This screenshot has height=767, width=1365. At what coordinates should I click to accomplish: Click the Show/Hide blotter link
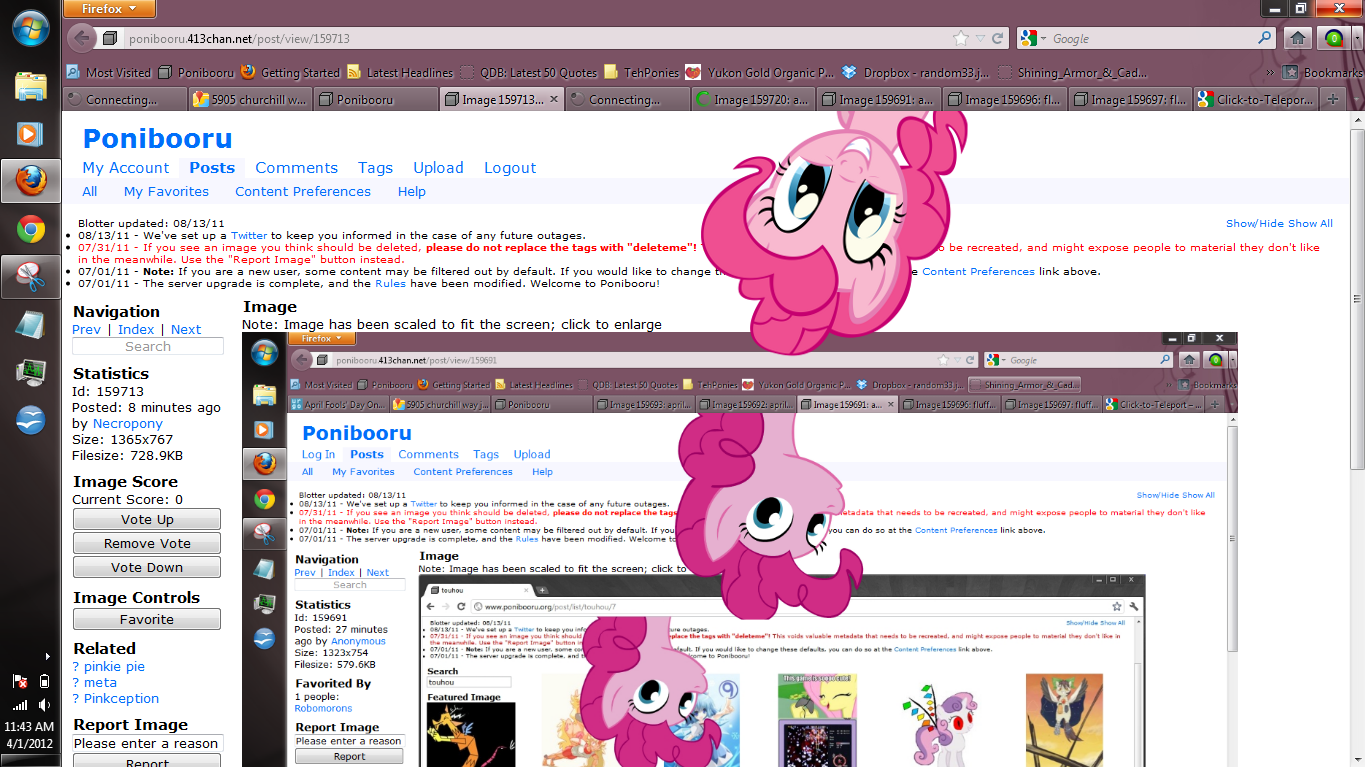tap(1254, 223)
